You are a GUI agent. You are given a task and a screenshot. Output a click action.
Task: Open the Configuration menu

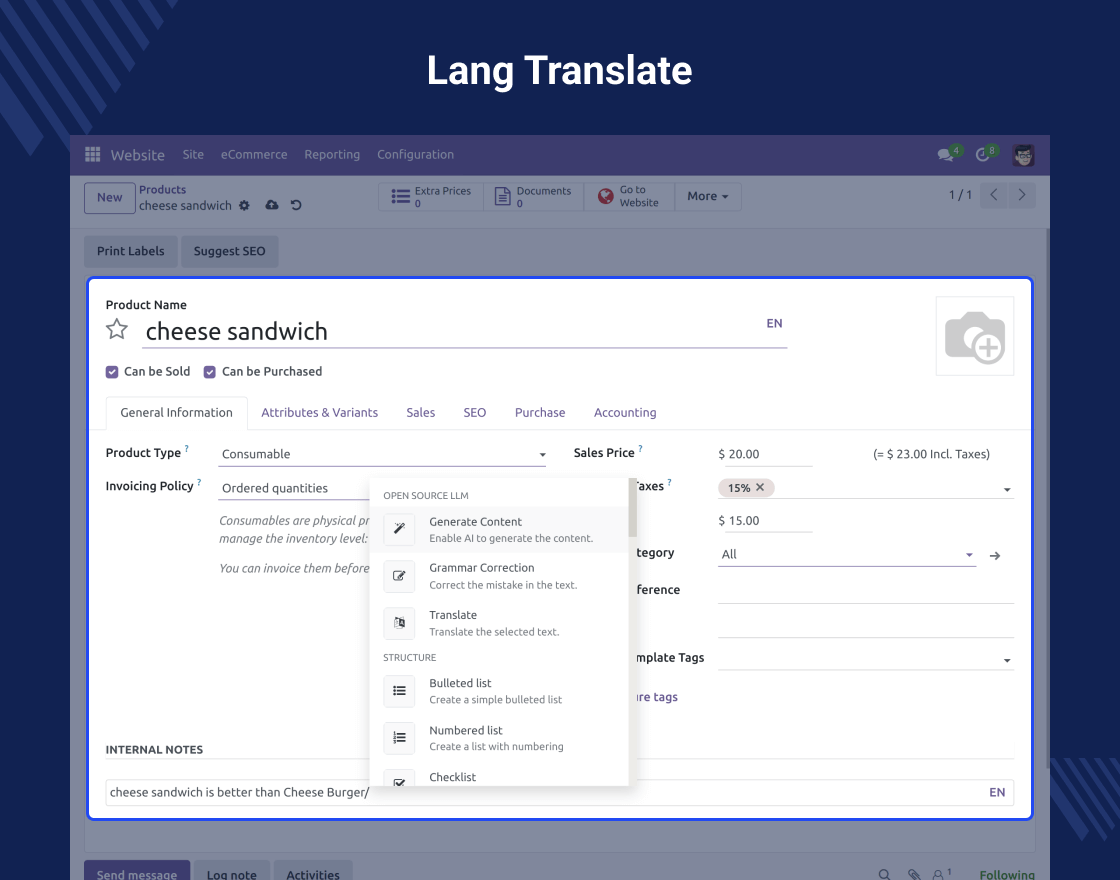coord(416,154)
